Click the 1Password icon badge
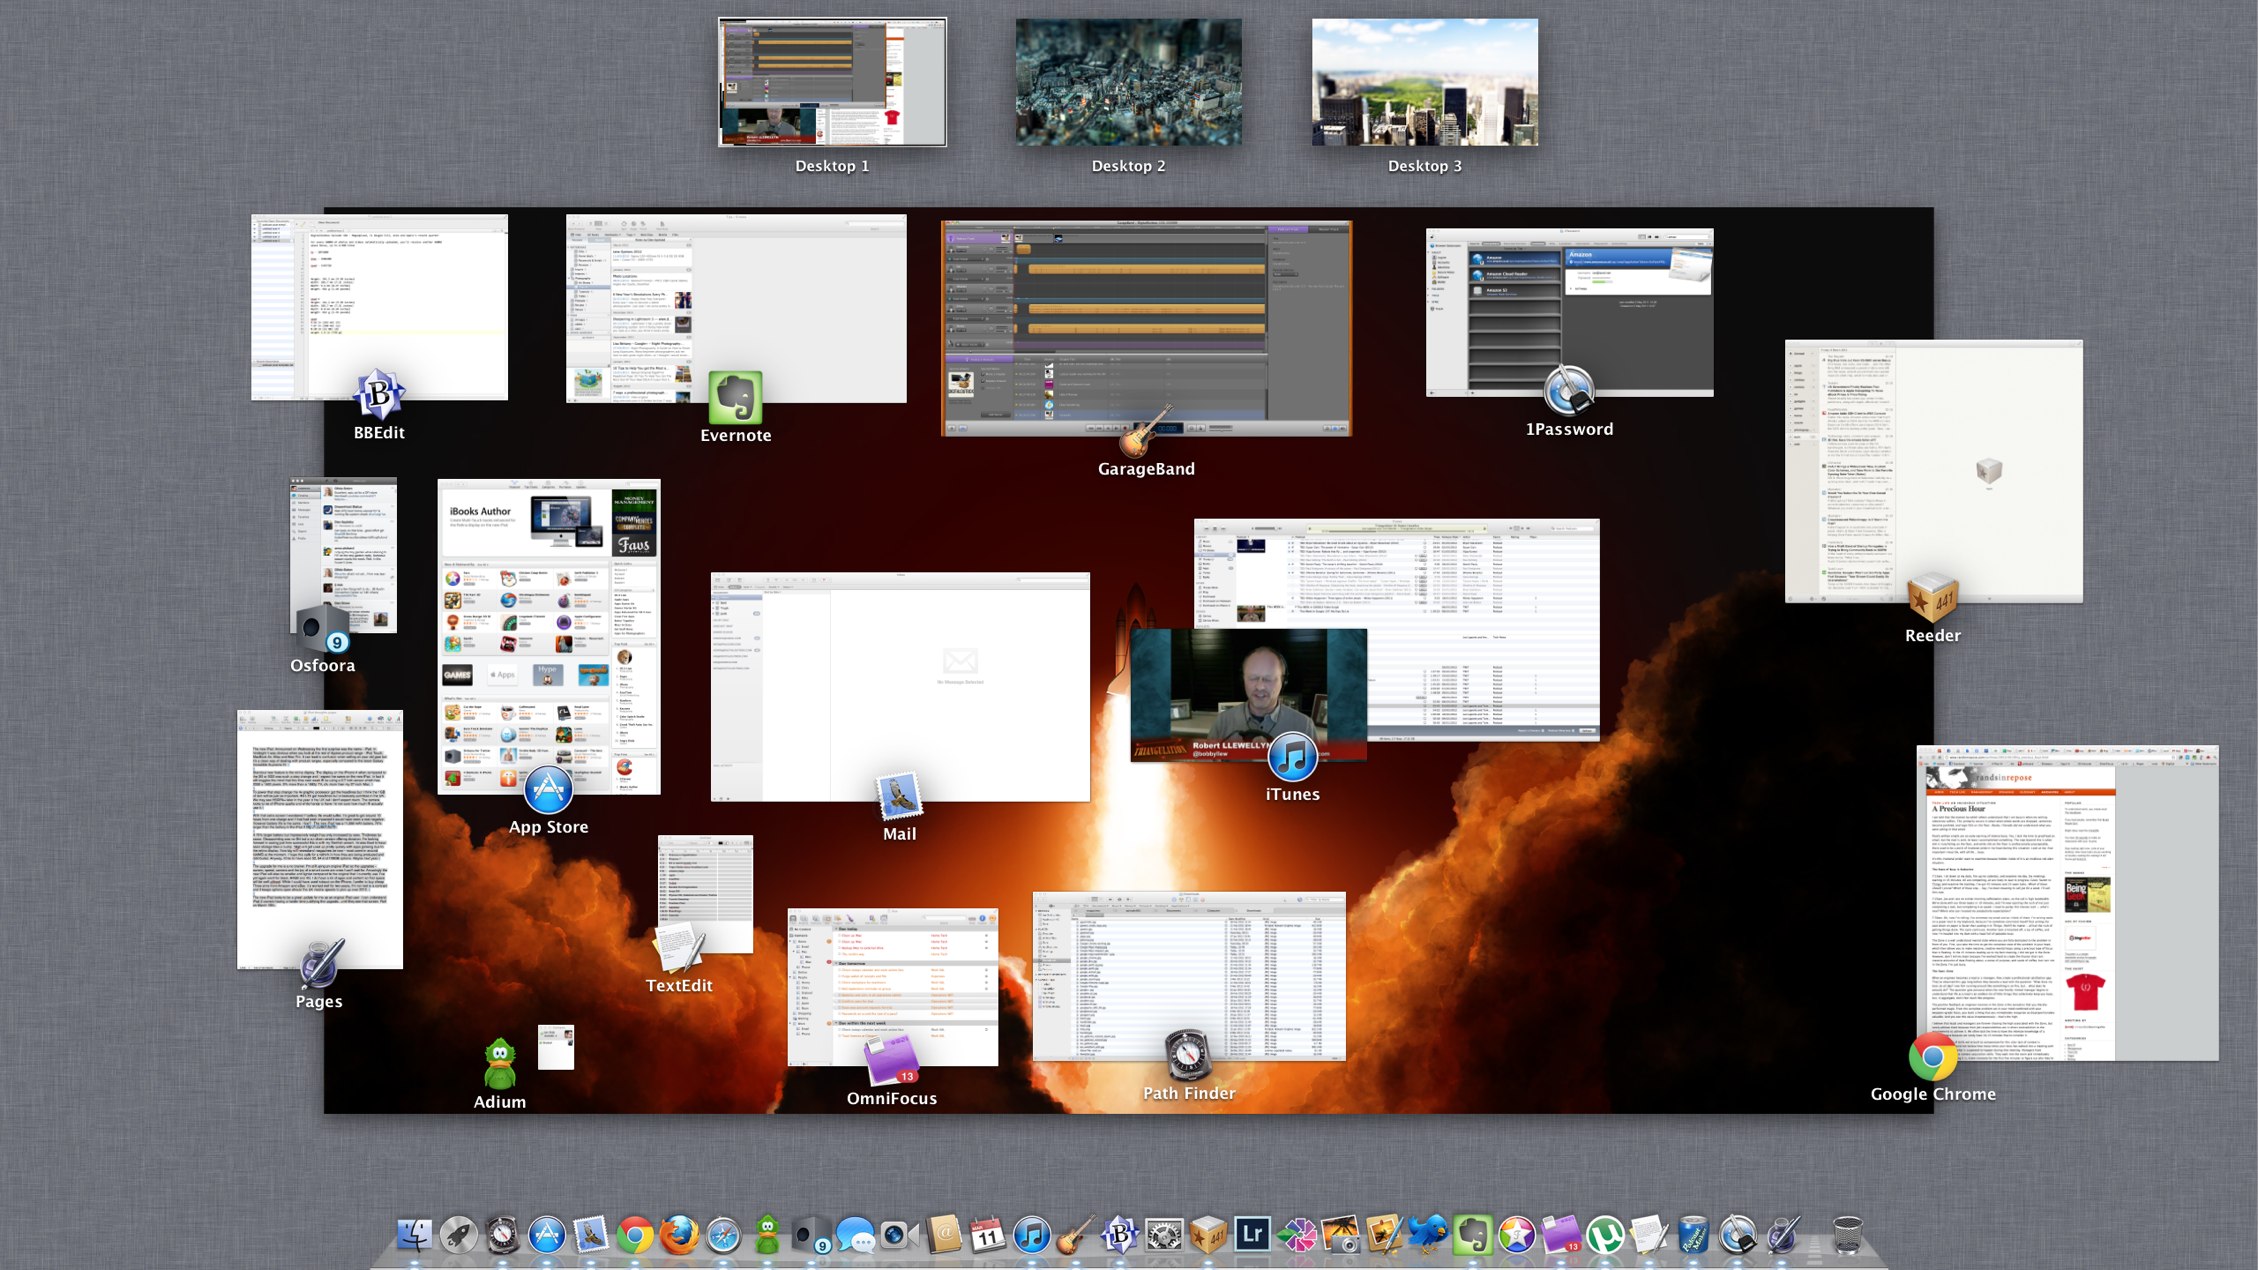The image size is (2258, 1270). click(x=1568, y=390)
